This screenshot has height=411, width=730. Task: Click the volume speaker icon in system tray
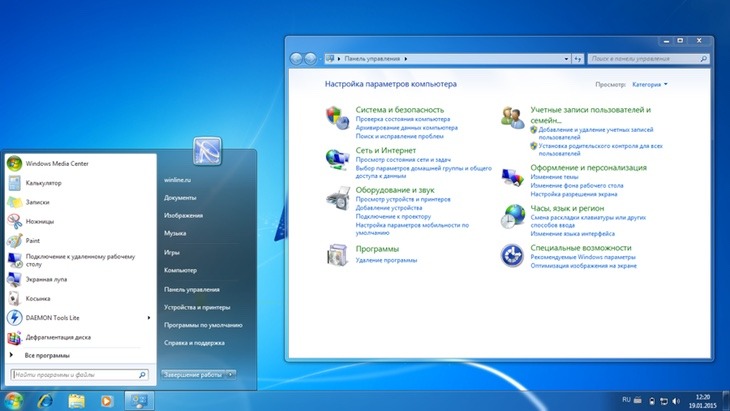click(x=676, y=401)
